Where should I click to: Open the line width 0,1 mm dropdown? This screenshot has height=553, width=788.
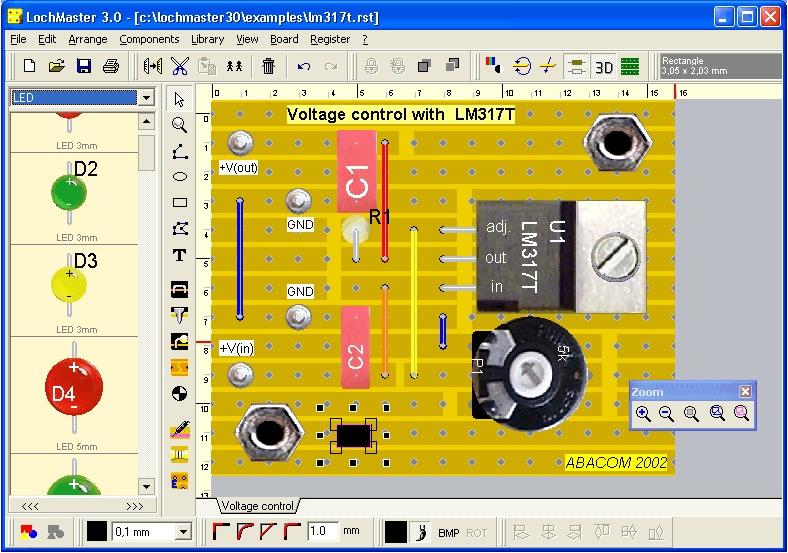184,531
